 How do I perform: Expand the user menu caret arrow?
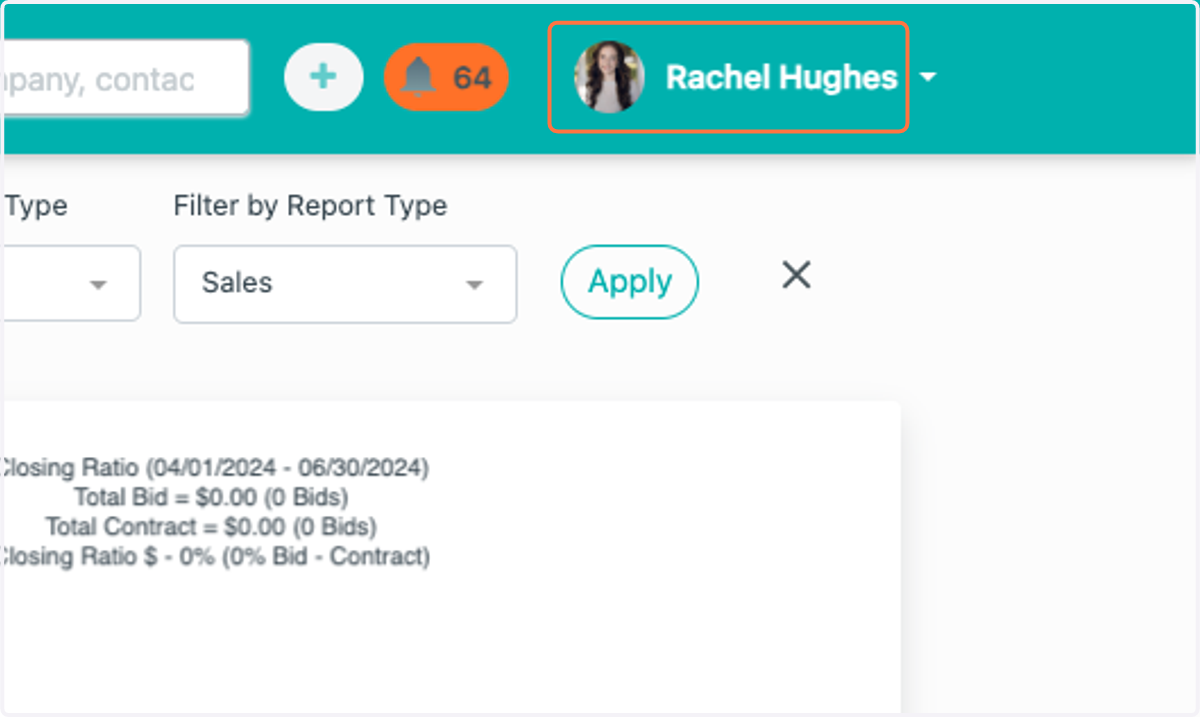coord(928,77)
